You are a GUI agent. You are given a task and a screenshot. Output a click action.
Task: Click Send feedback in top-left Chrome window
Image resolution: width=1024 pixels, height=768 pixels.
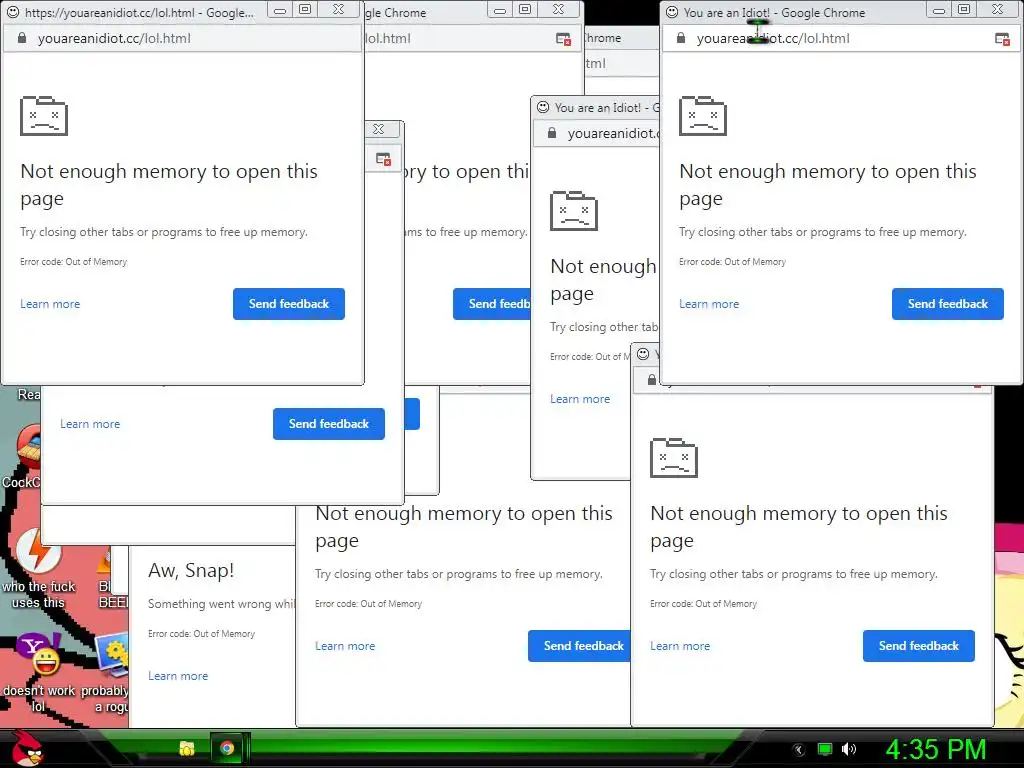click(289, 304)
